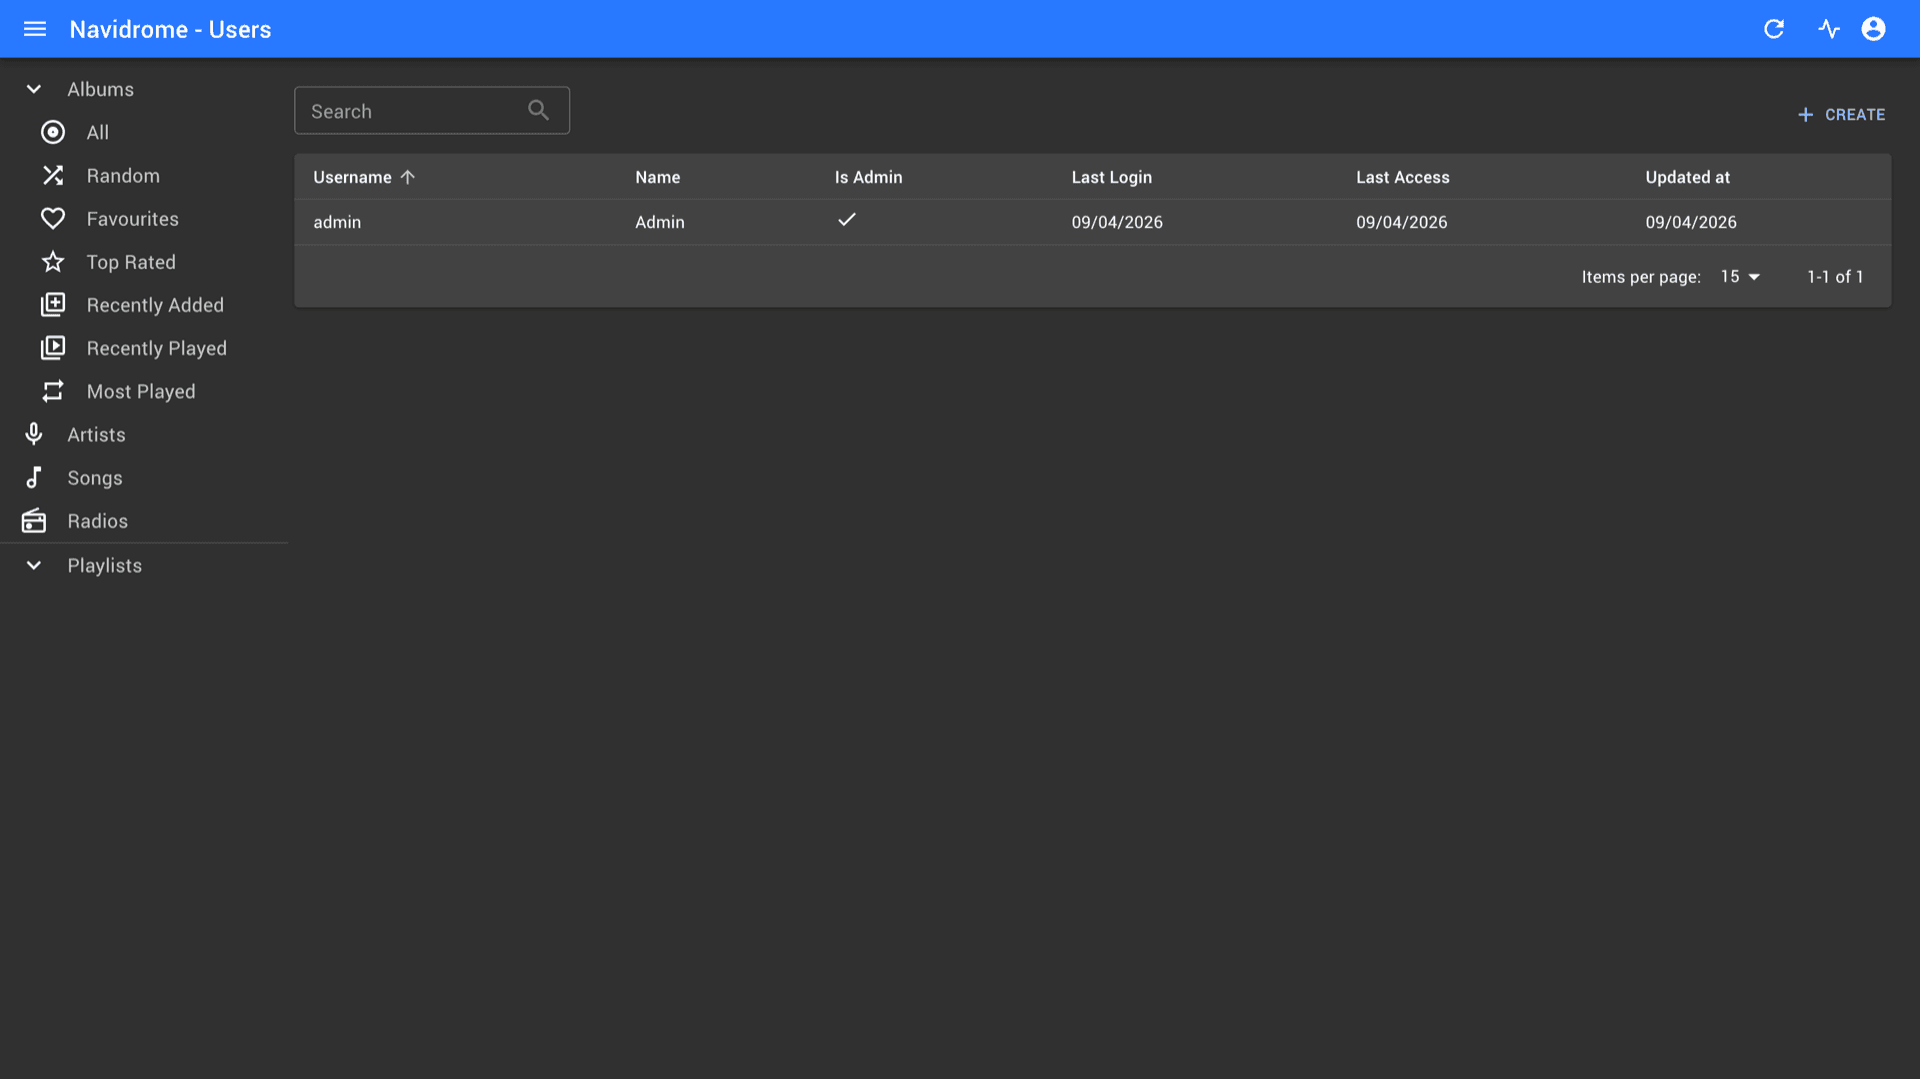The image size is (1920, 1079).
Task: Click Updated at date 09/04/2026
Action: click(1691, 222)
